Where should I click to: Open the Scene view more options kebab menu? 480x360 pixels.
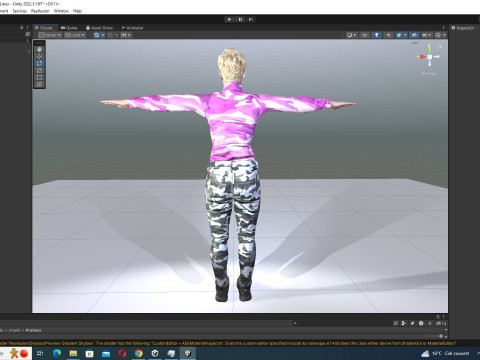443,28
